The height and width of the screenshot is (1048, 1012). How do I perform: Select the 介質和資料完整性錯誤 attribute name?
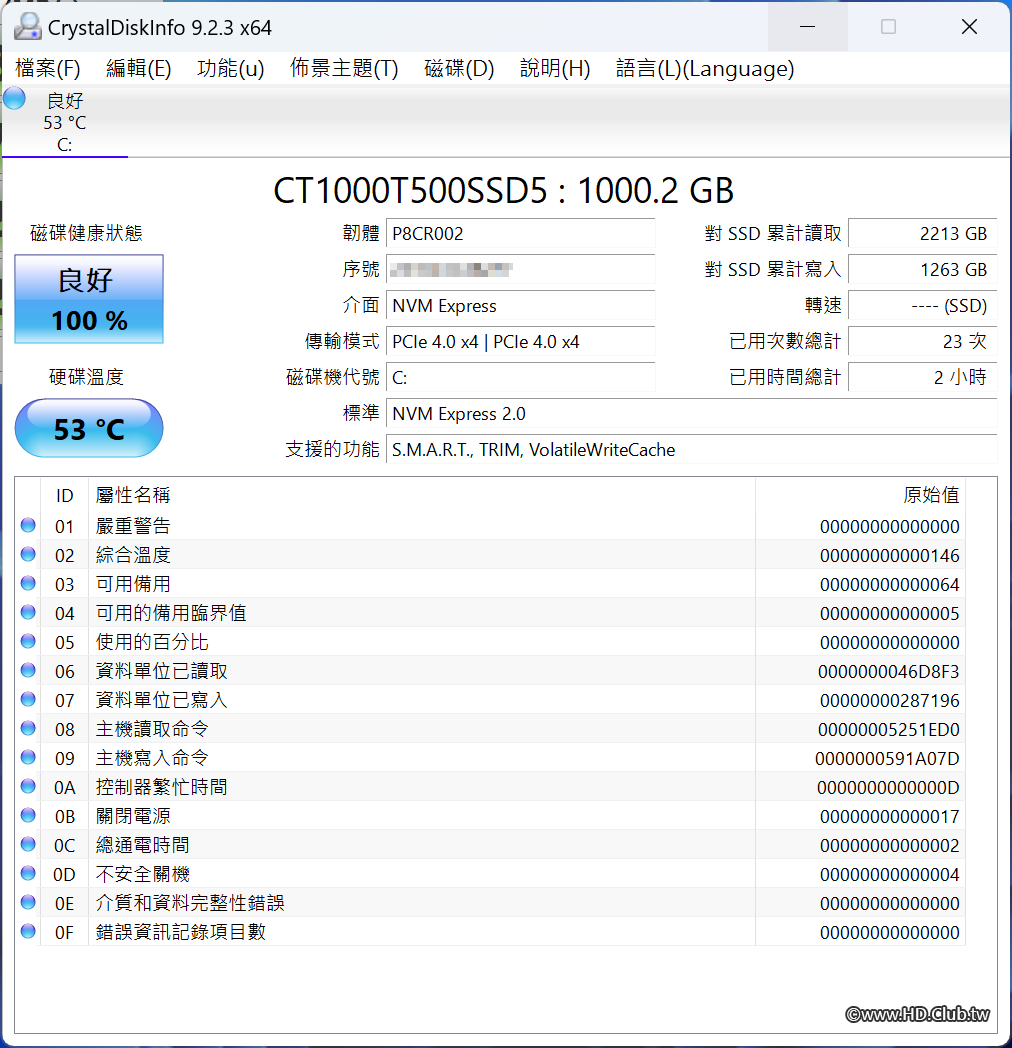pyautogui.click(x=190, y=904)
